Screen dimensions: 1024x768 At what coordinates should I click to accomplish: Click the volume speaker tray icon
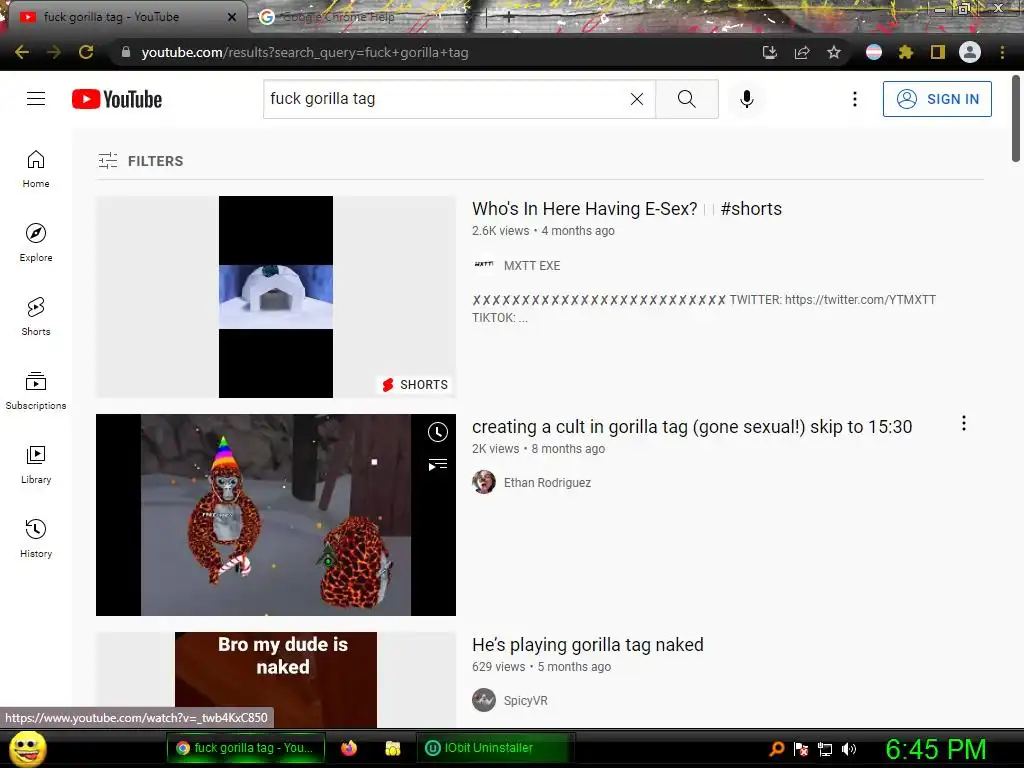(x=849, y=749)
